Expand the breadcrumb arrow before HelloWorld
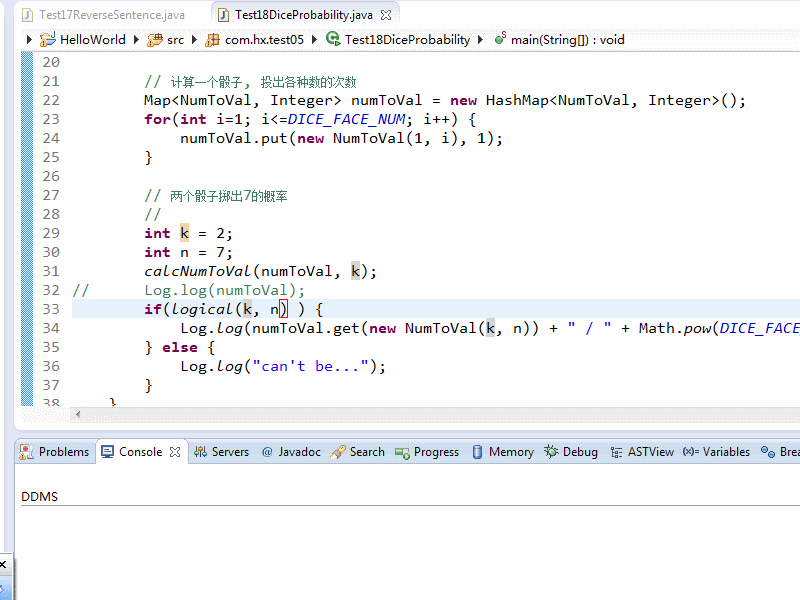This screenshot has width=800, height=600. pyautogui.click(x=29, y=39)
